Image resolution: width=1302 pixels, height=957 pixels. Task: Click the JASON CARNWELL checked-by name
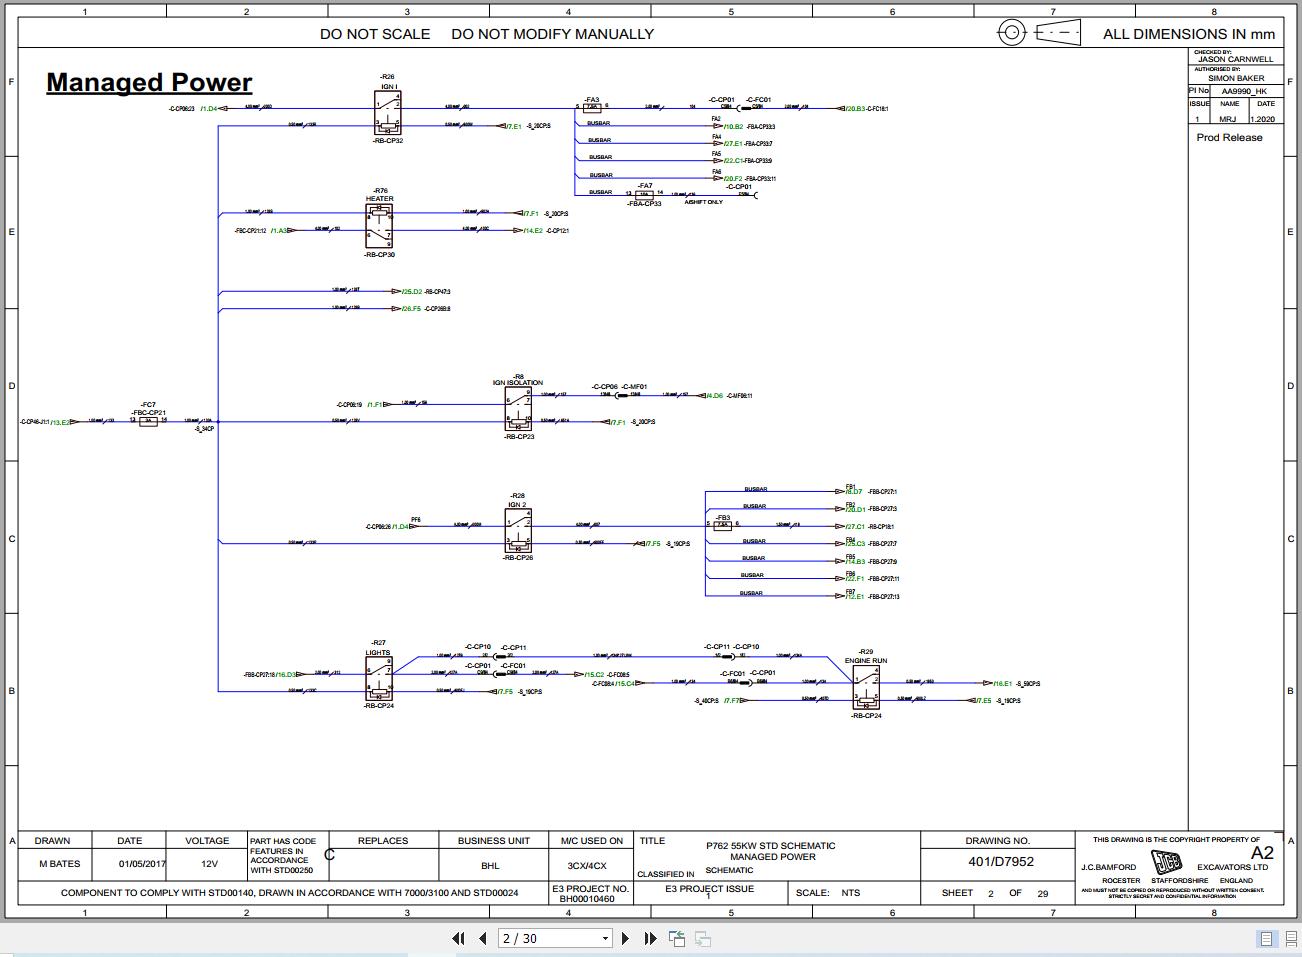[x=1236, y=60]
